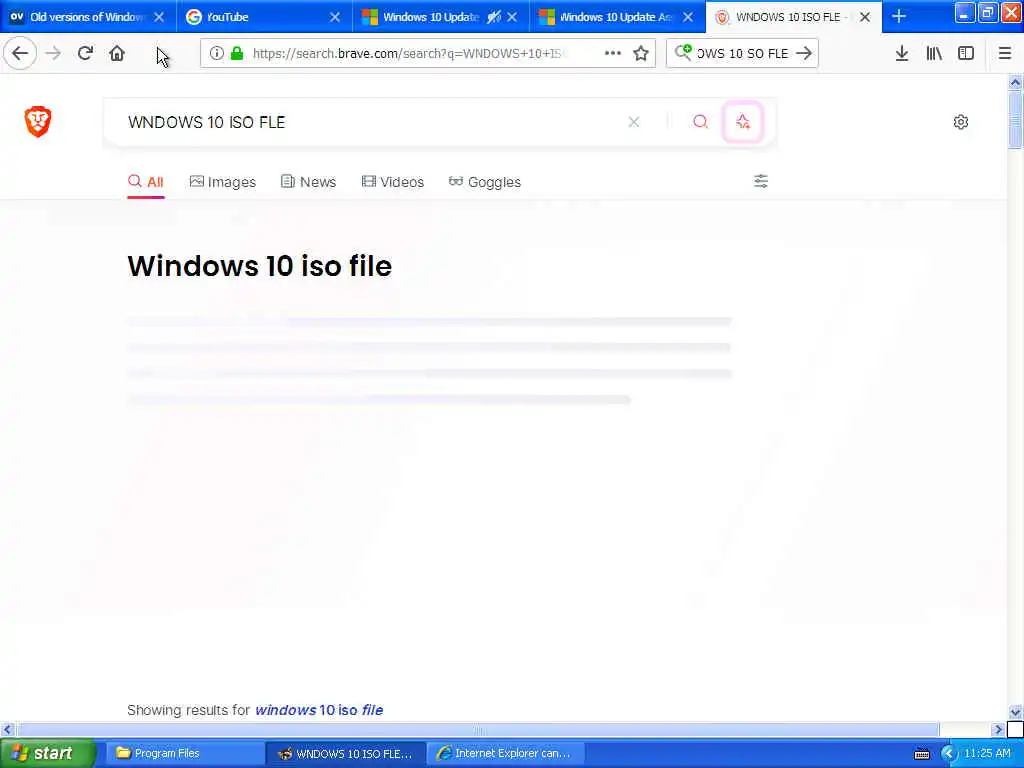
Task: Select the Goggles results tab
Action: tap(485, 182)
